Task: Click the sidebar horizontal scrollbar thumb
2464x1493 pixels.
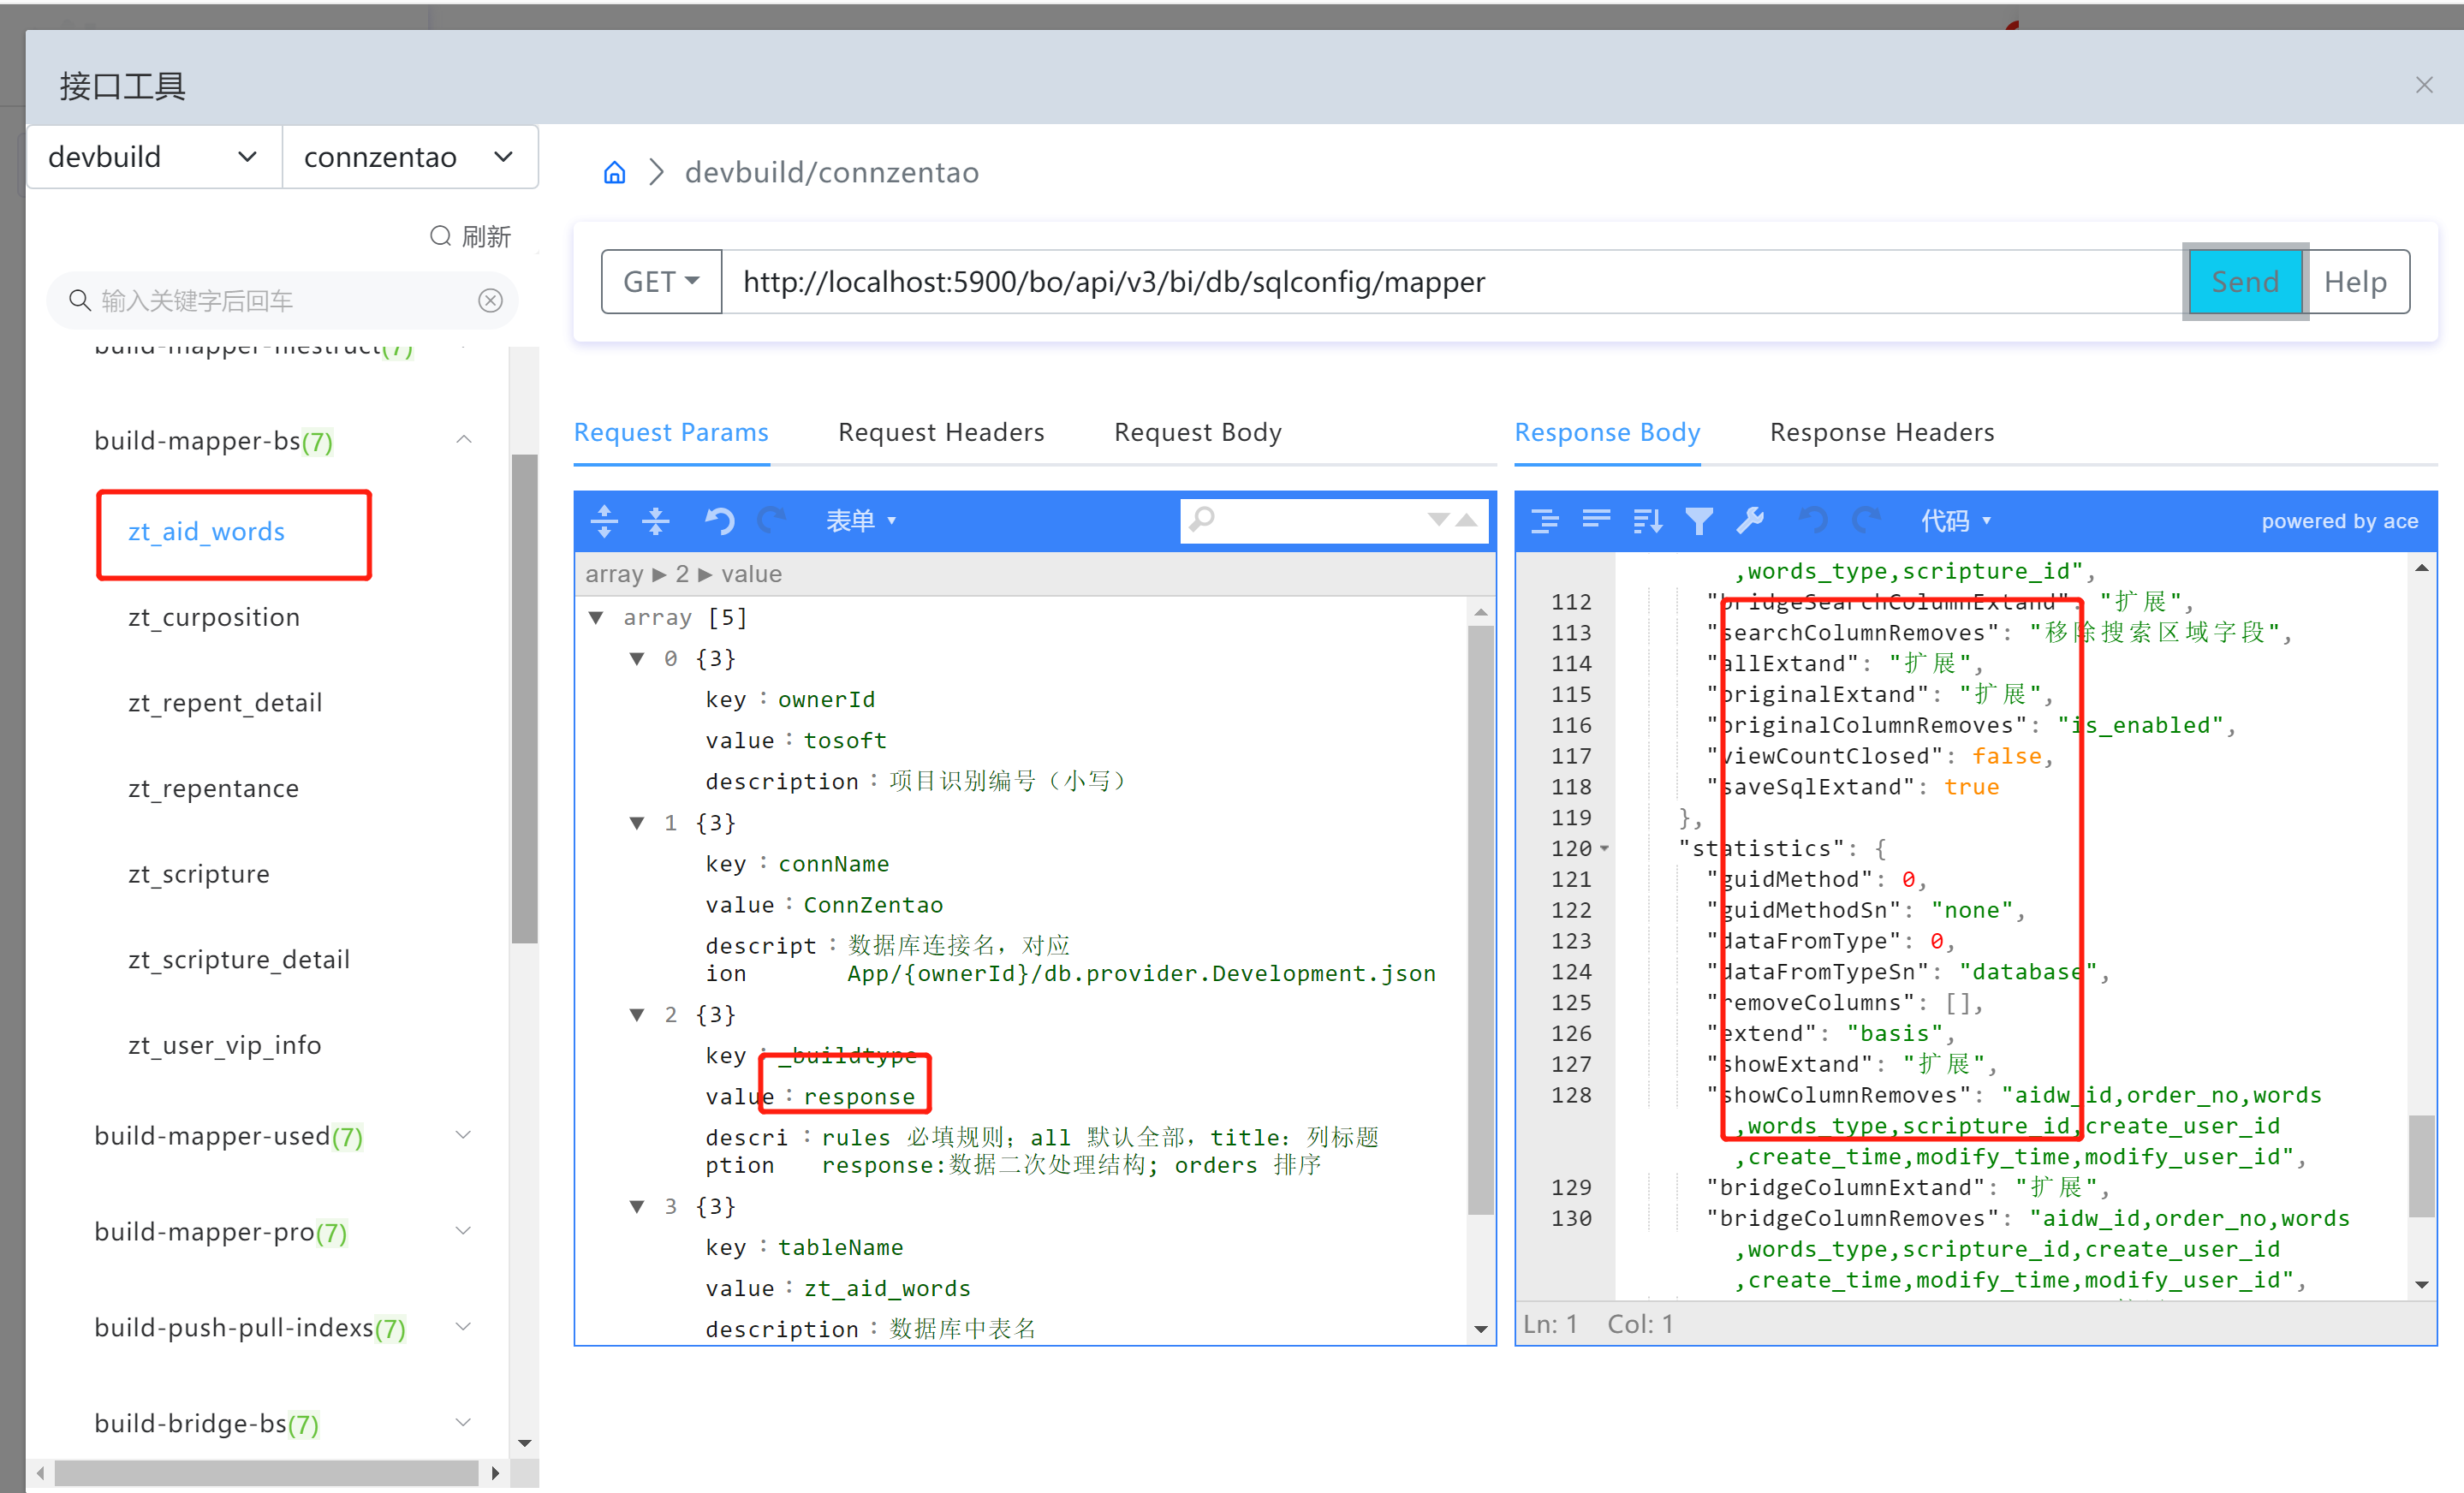Action: point(266,1473)
